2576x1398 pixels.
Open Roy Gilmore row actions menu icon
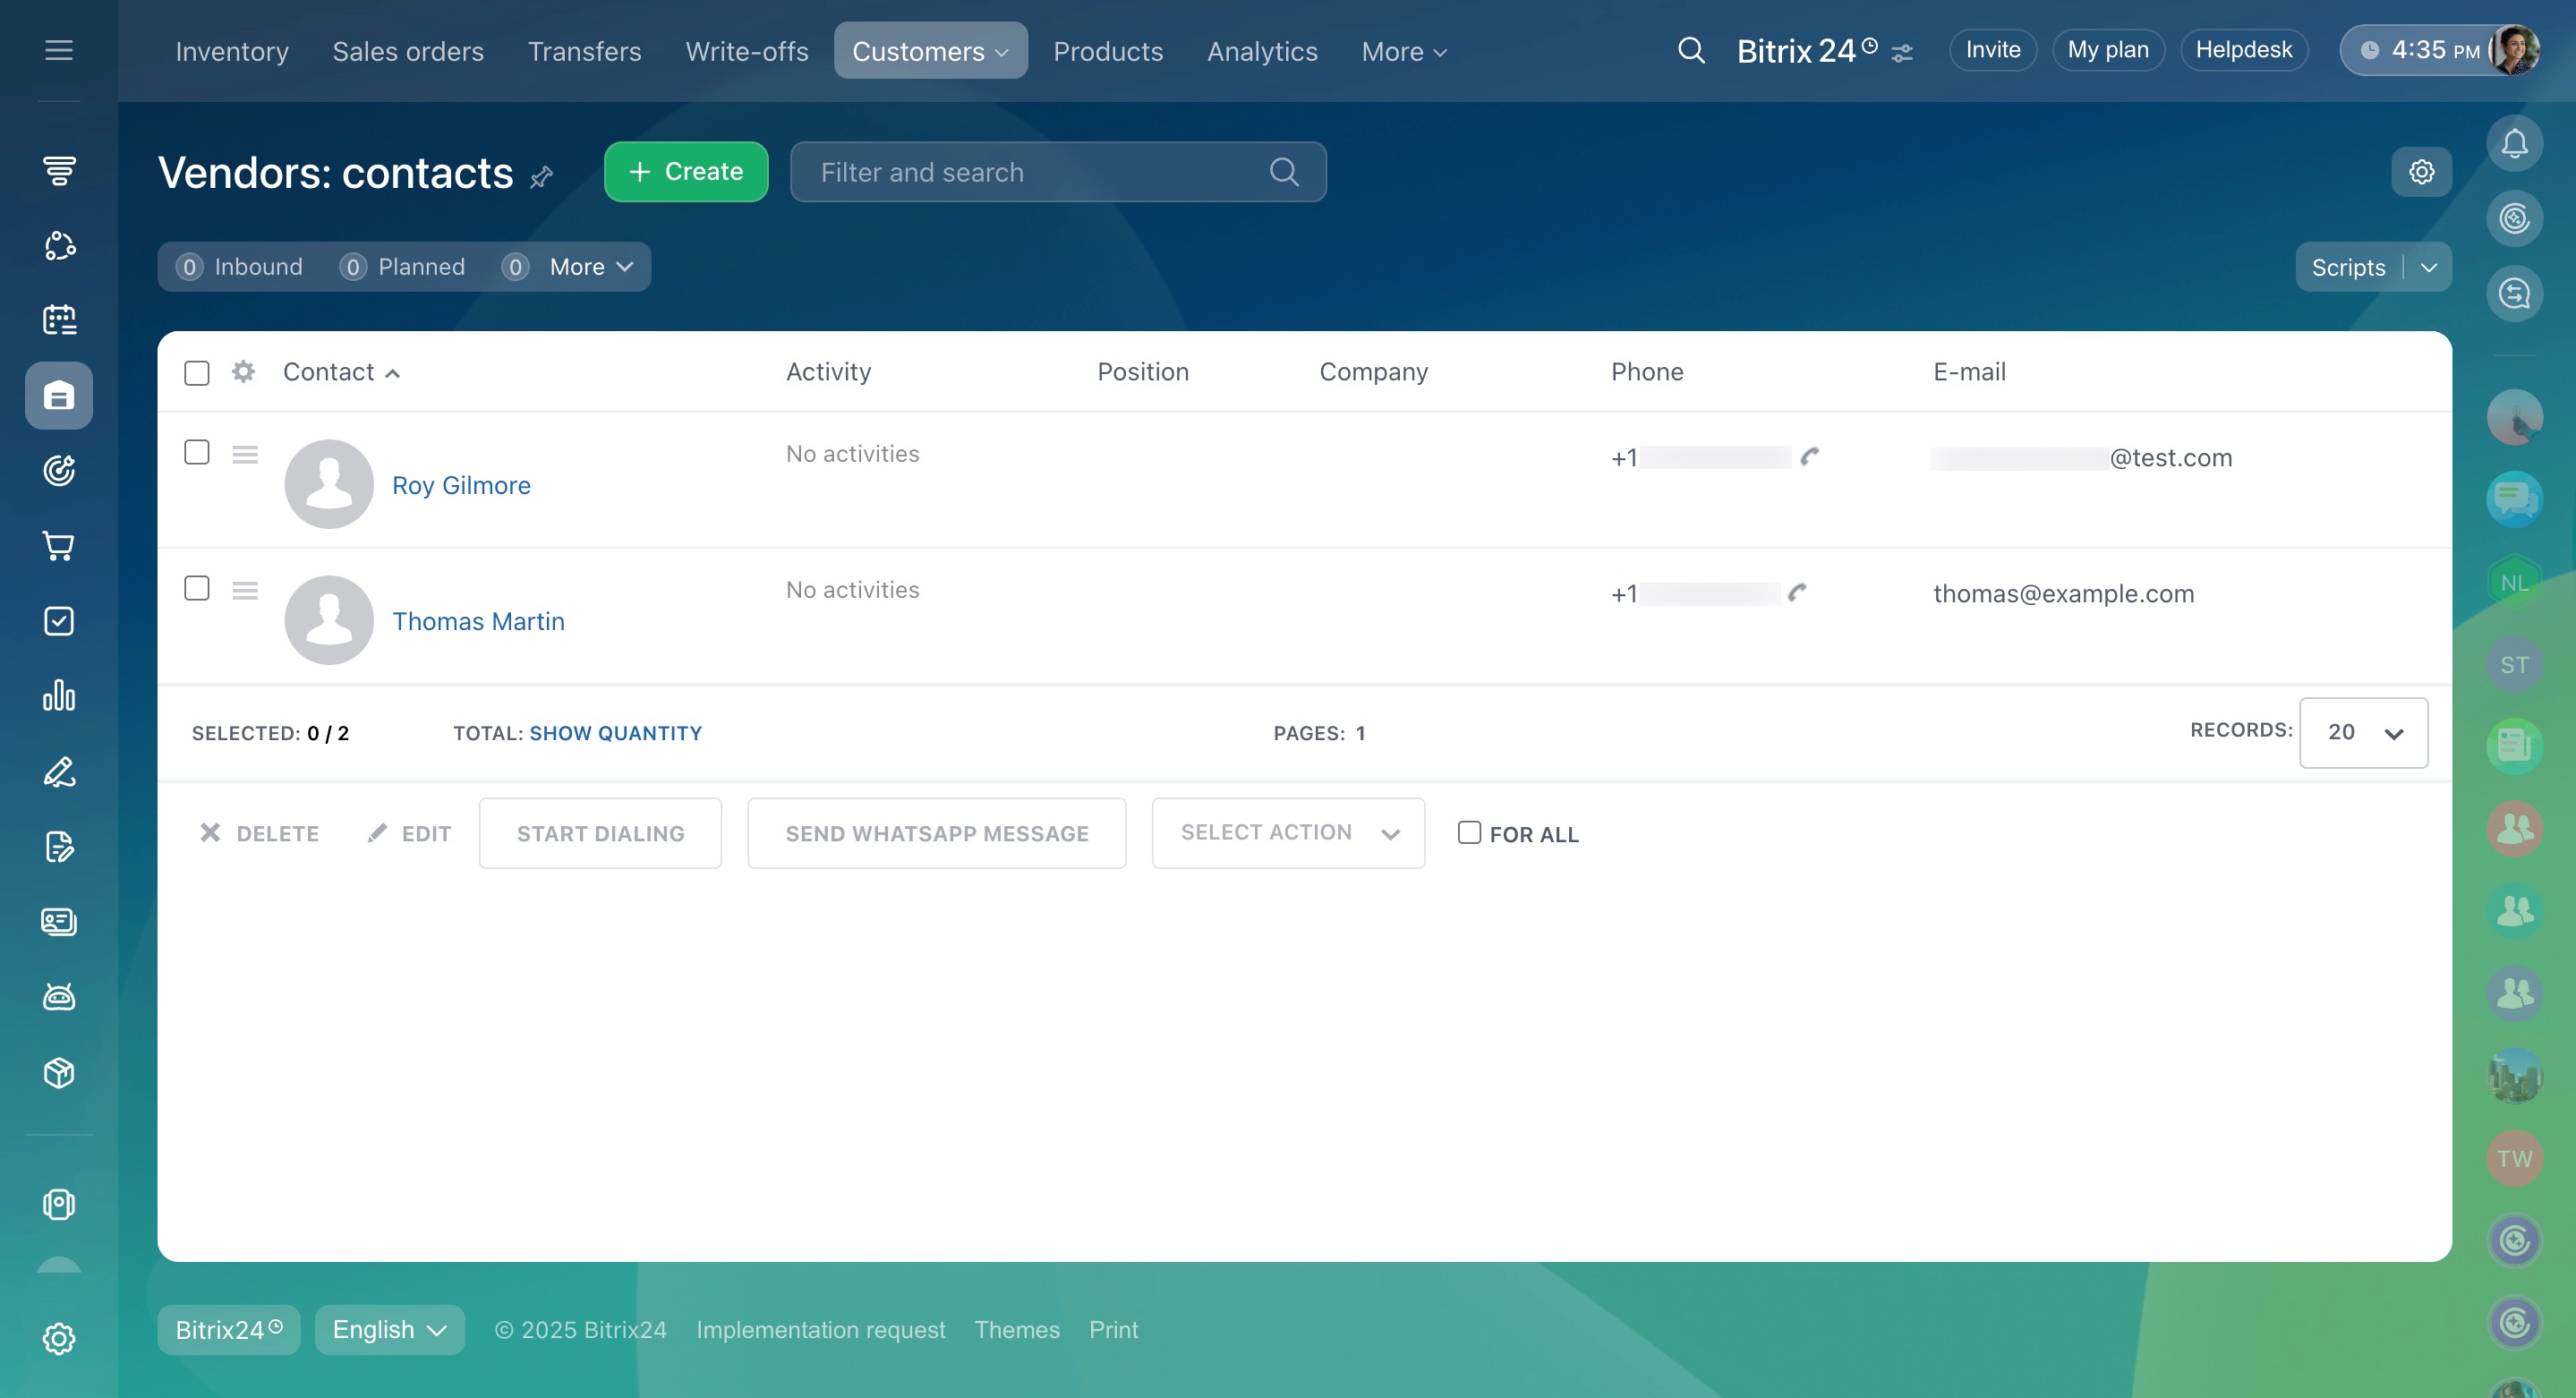245,455
